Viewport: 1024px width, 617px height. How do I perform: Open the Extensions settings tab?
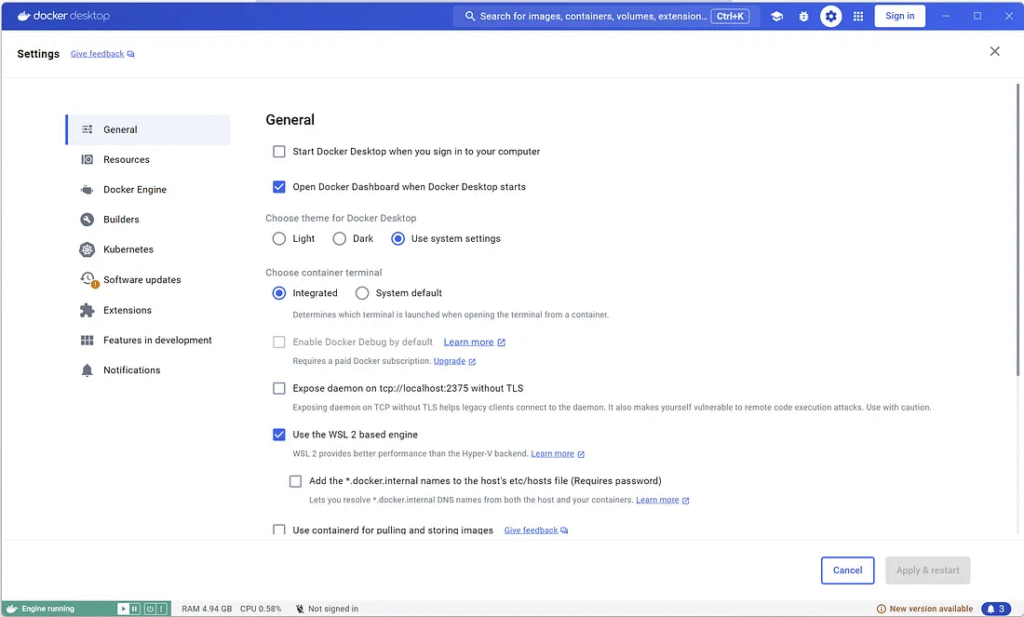point(148,310)
